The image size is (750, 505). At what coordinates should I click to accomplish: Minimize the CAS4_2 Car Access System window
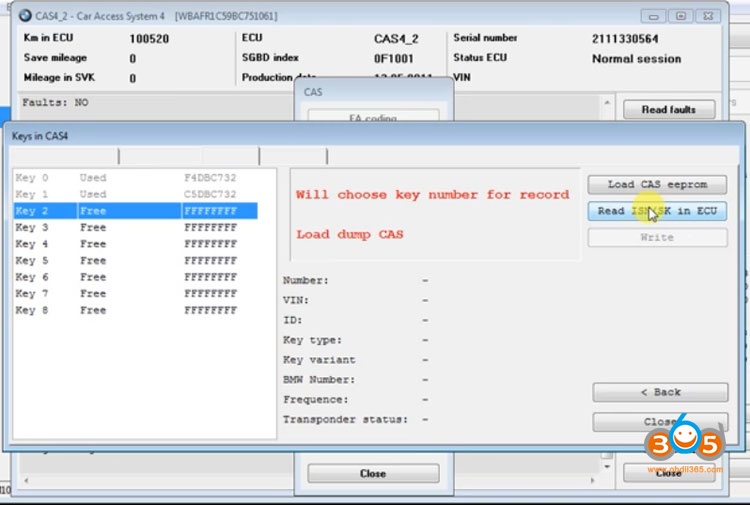point(653,16)
